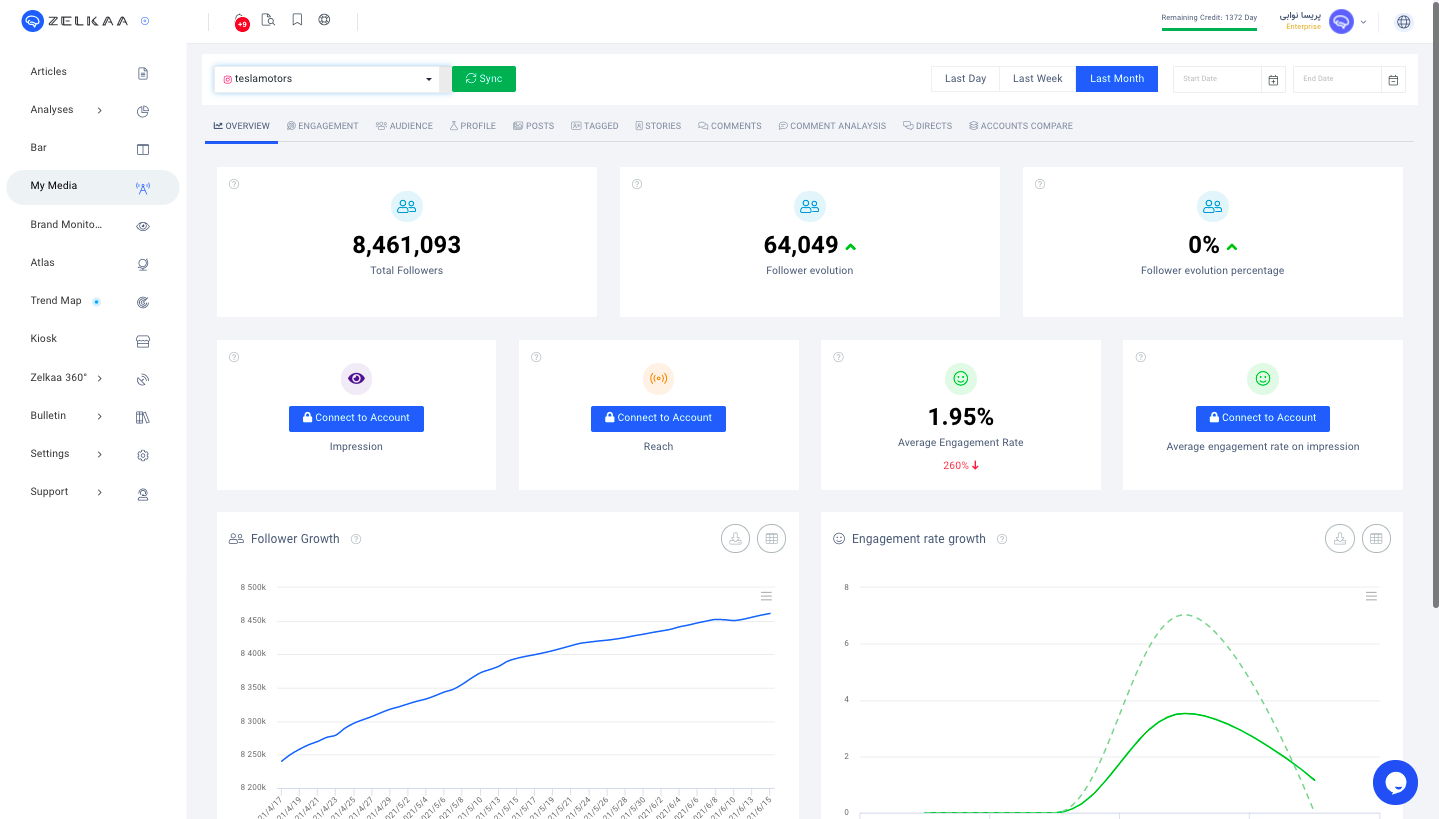Click the support lifebuoy icon in top bar

tap(324, 19)
